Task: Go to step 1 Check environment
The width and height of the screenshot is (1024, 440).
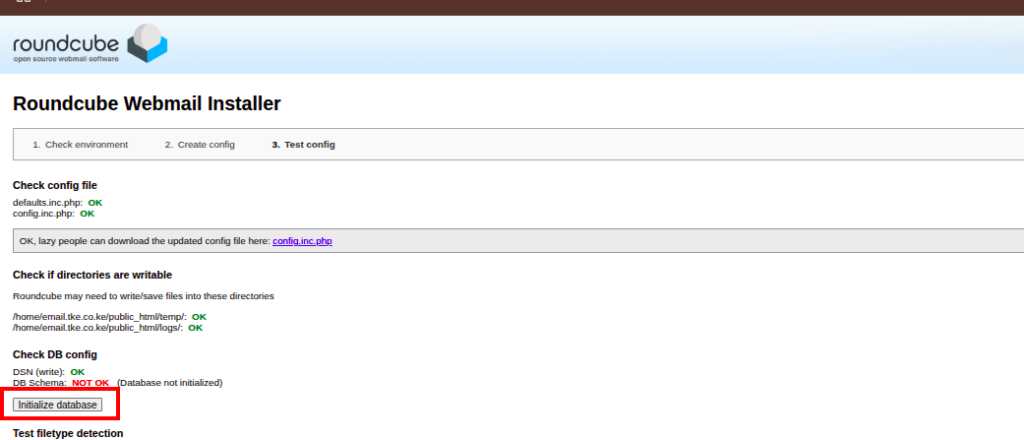Action: [80, 144]
